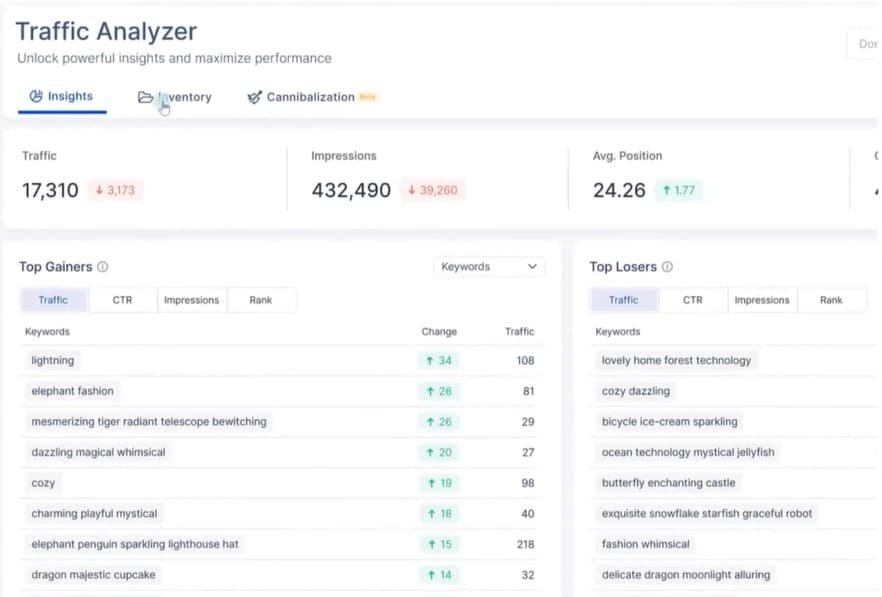Click 'elephant fashion' keyword in Top Gainers
The height and width of the screenshot is (597, 882).
(73, 391)
